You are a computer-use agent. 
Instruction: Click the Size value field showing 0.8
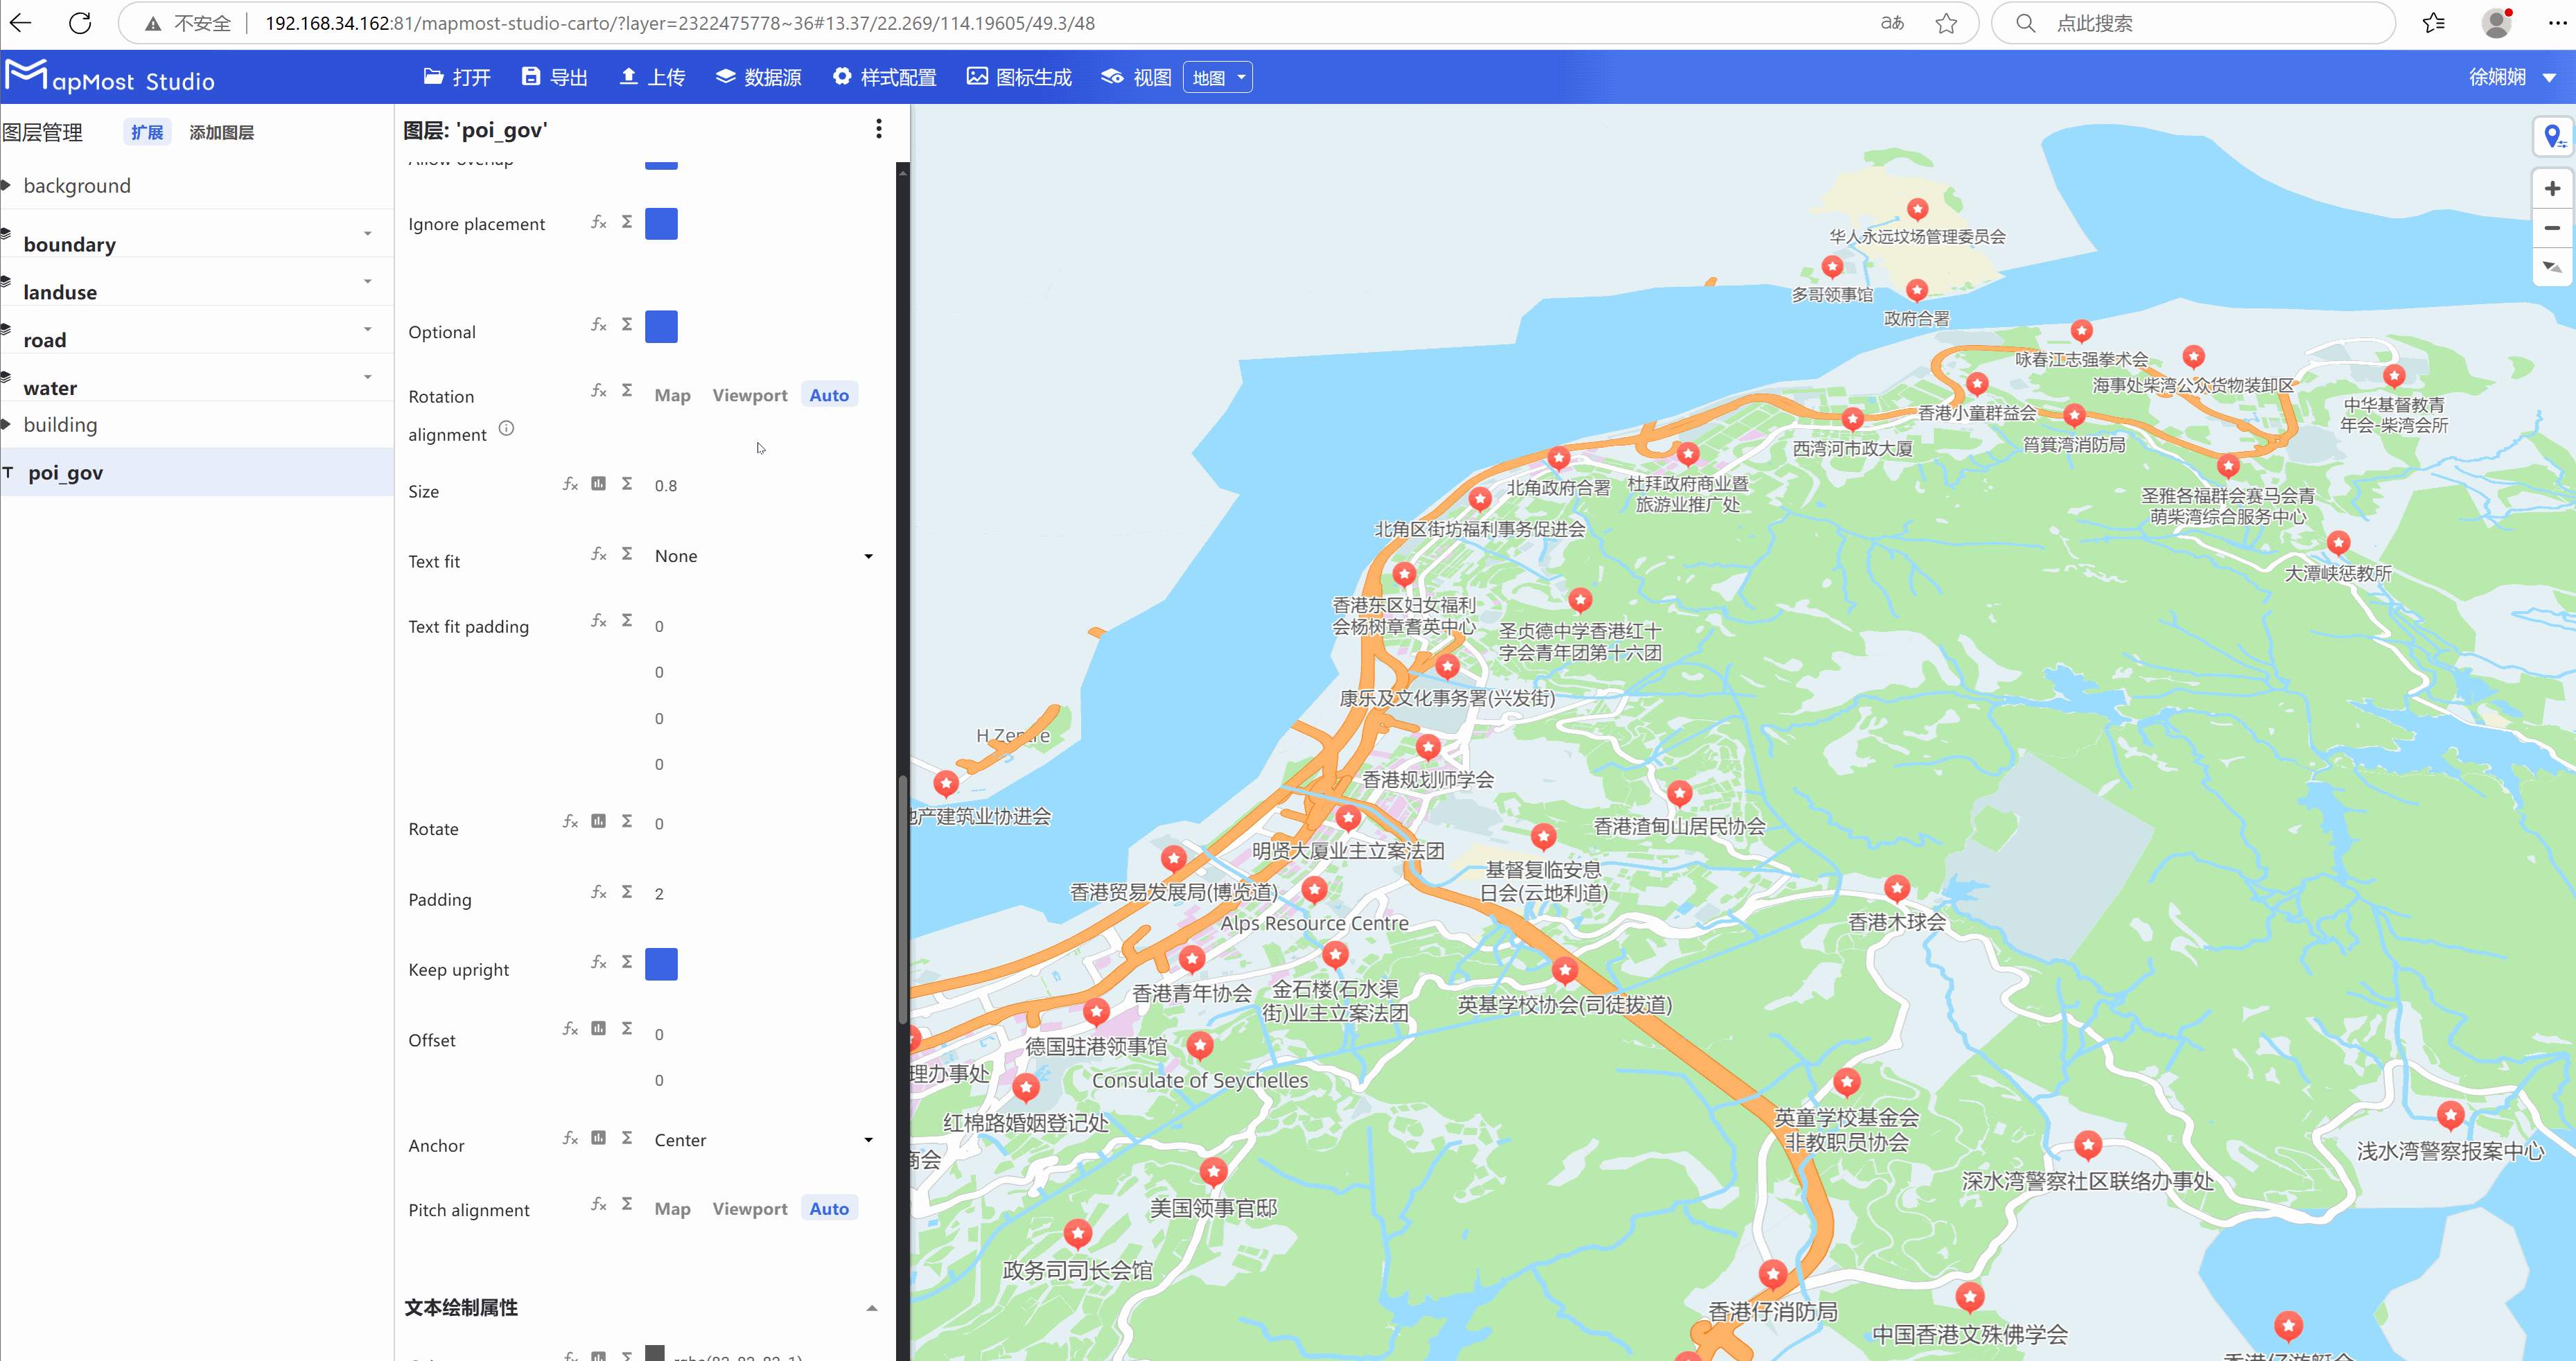point(666,486)
